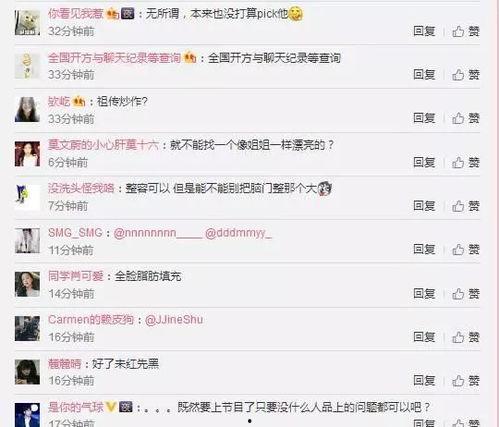Like the comment about pick他
Image resolution: width=499 pixels, height=427 pixels.
466,32
